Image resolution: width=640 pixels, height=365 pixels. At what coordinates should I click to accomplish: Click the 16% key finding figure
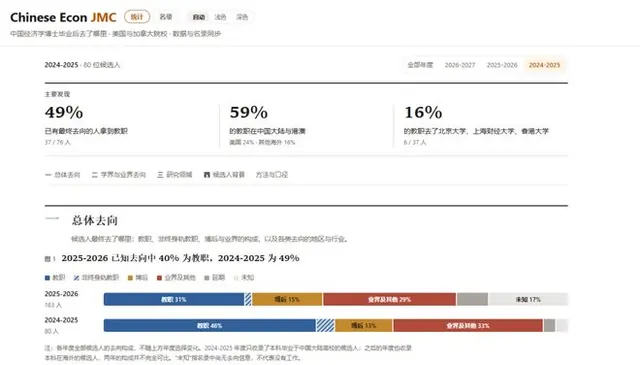(423, 112)
